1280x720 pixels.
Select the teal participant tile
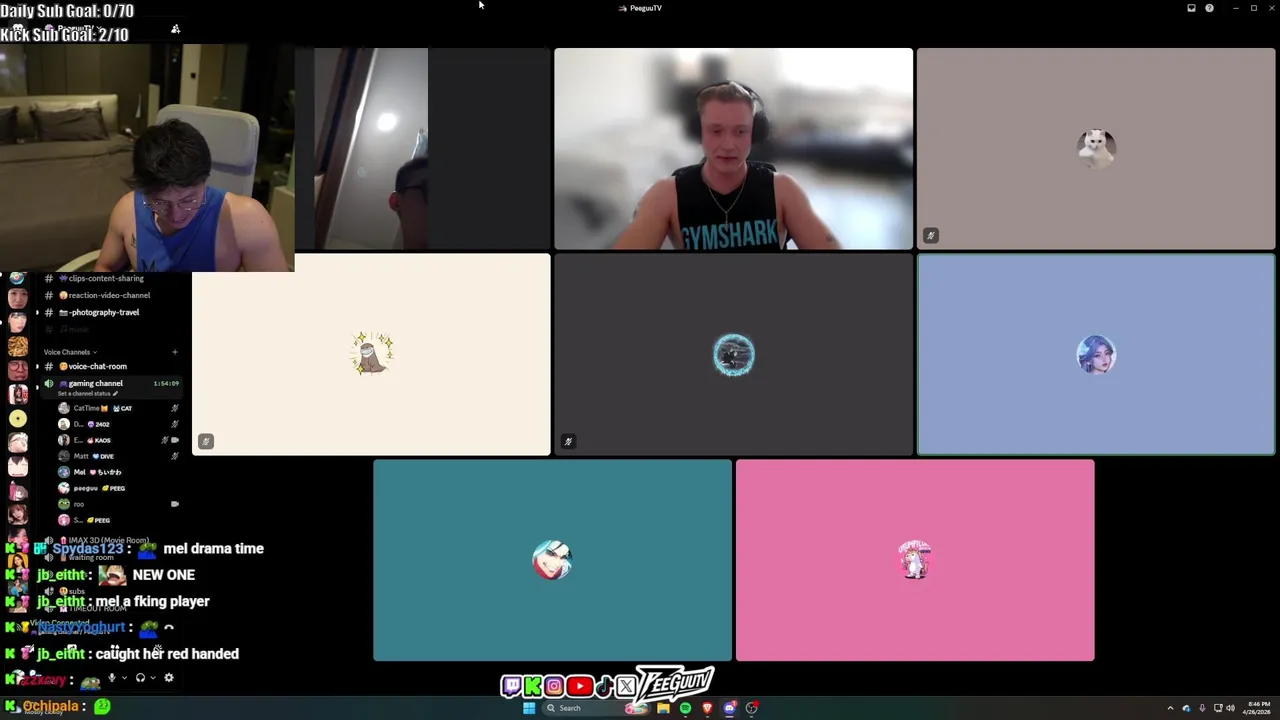pyautogui.click(x=552, y=561)
